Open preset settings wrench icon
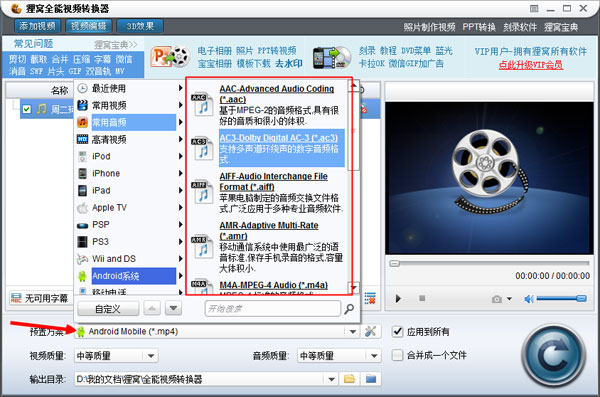This screenshot has width=600, height=397. (370, 332)
